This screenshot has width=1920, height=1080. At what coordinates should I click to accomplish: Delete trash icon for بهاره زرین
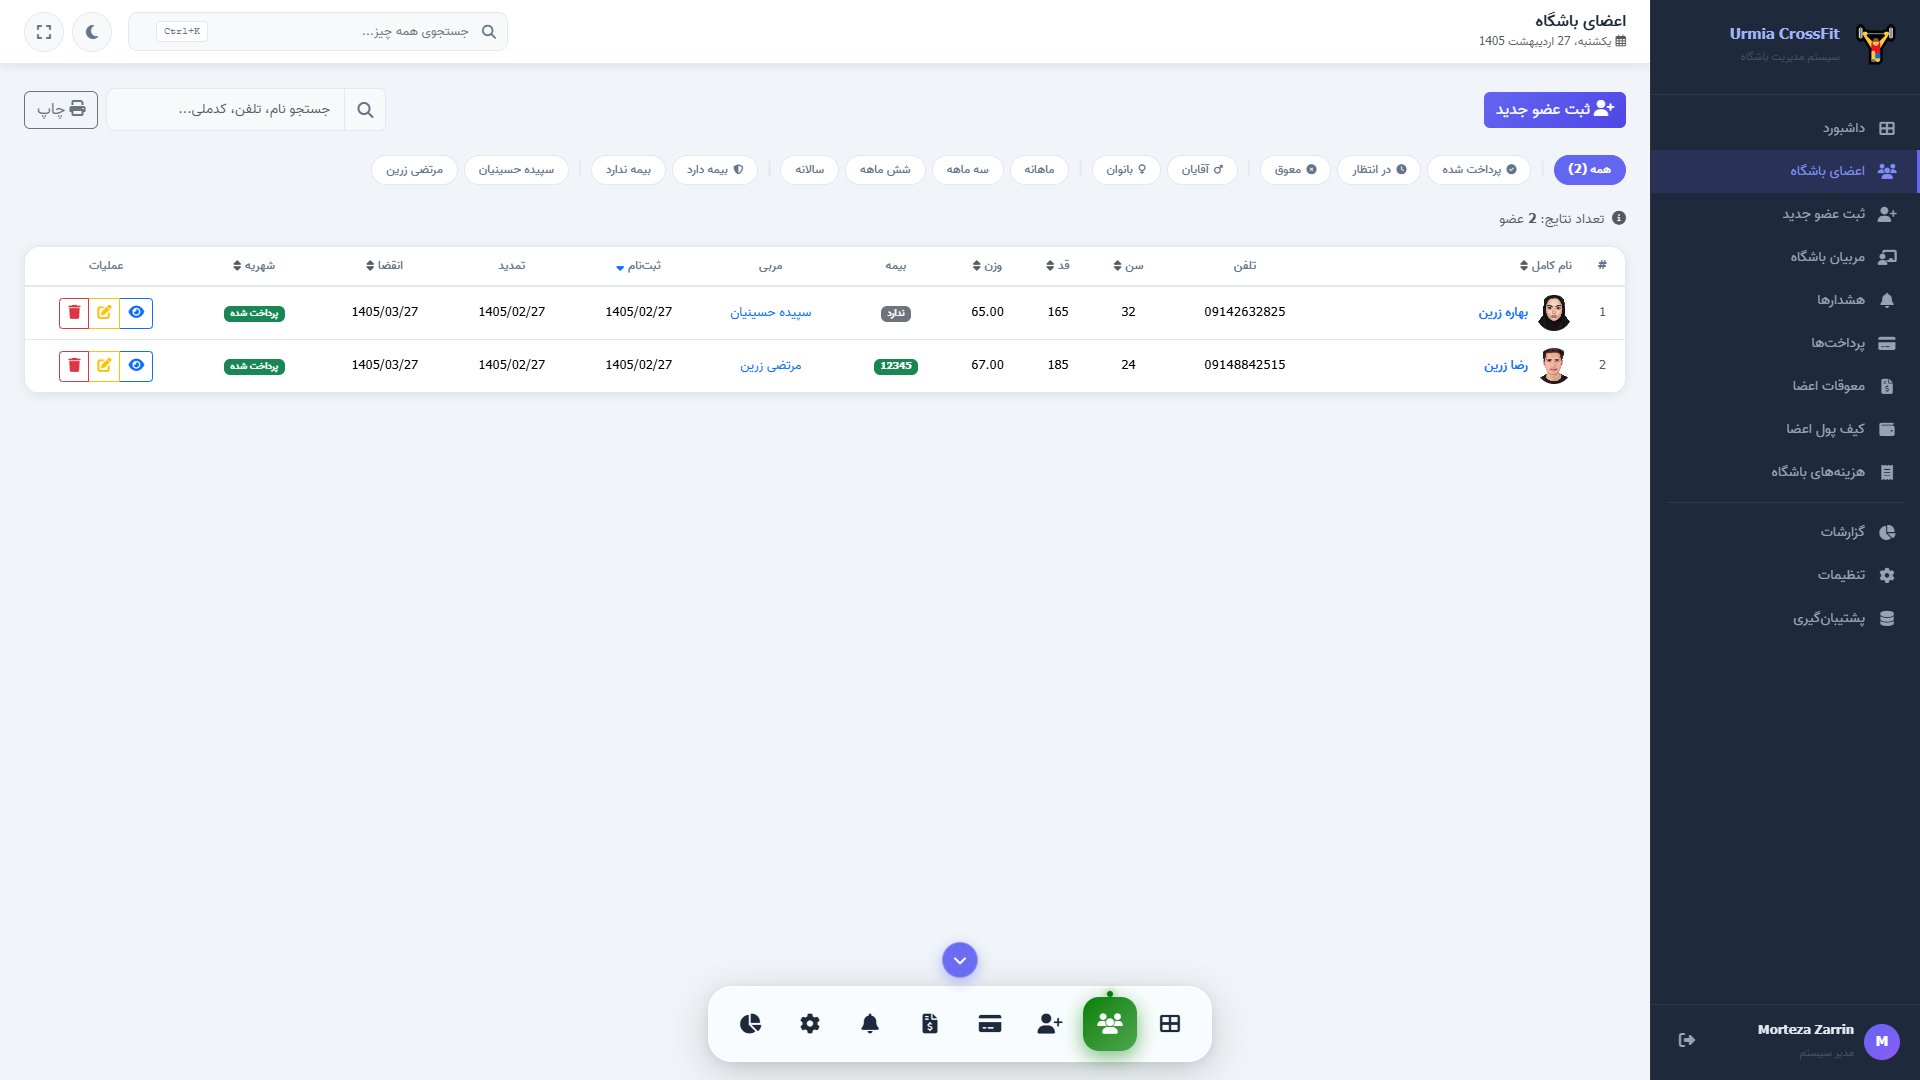(74, 313)
